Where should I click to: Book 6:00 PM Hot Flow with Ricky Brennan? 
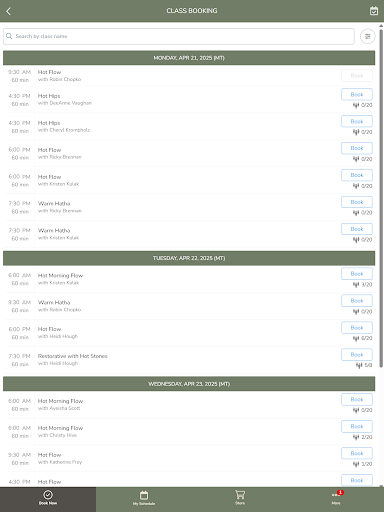357,148
